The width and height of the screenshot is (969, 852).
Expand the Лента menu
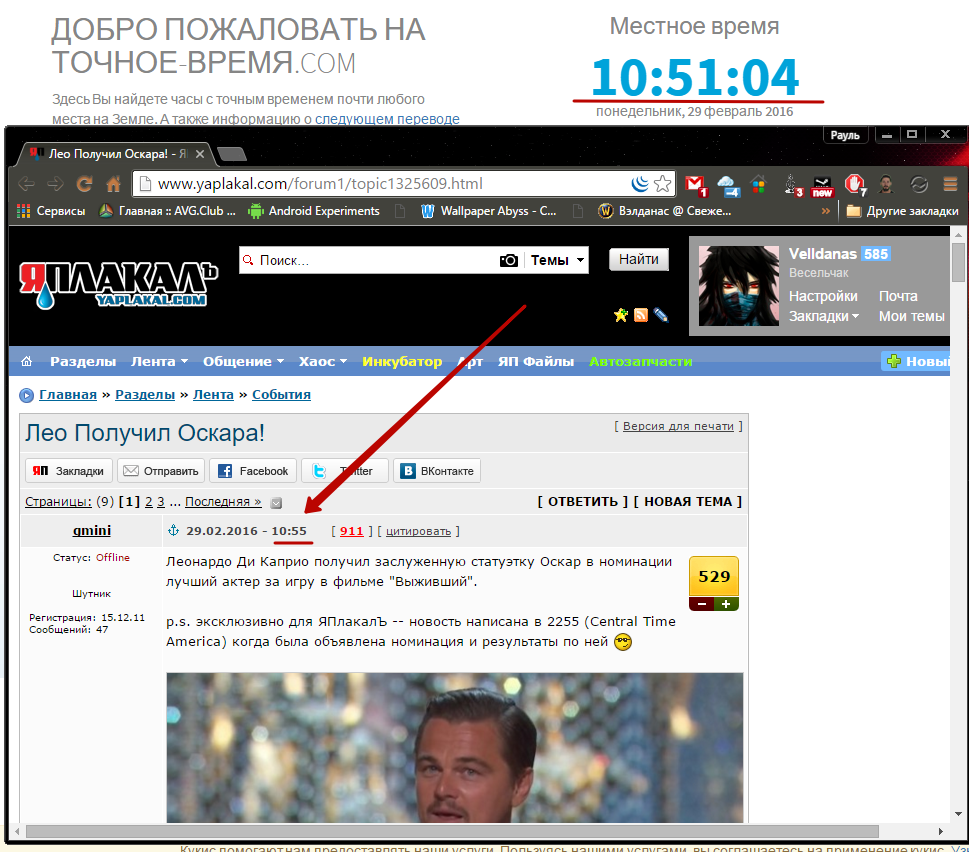click(159, 361)
